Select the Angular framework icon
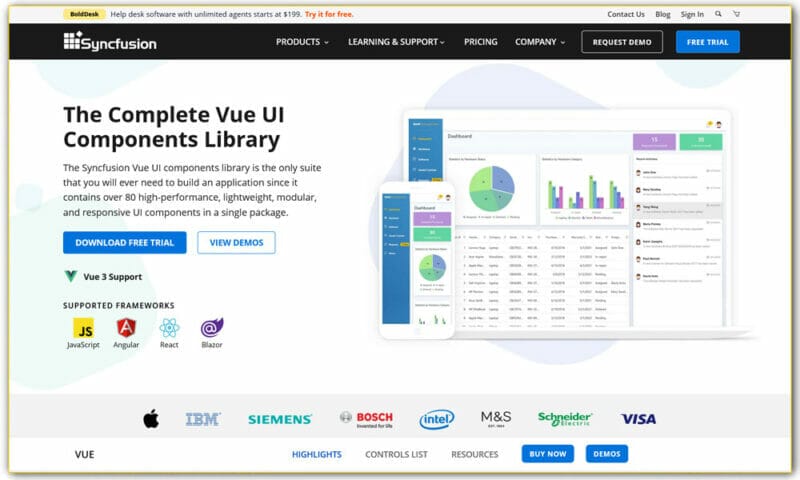The height and width of the screenshot is (480, 800). [126, 328]
